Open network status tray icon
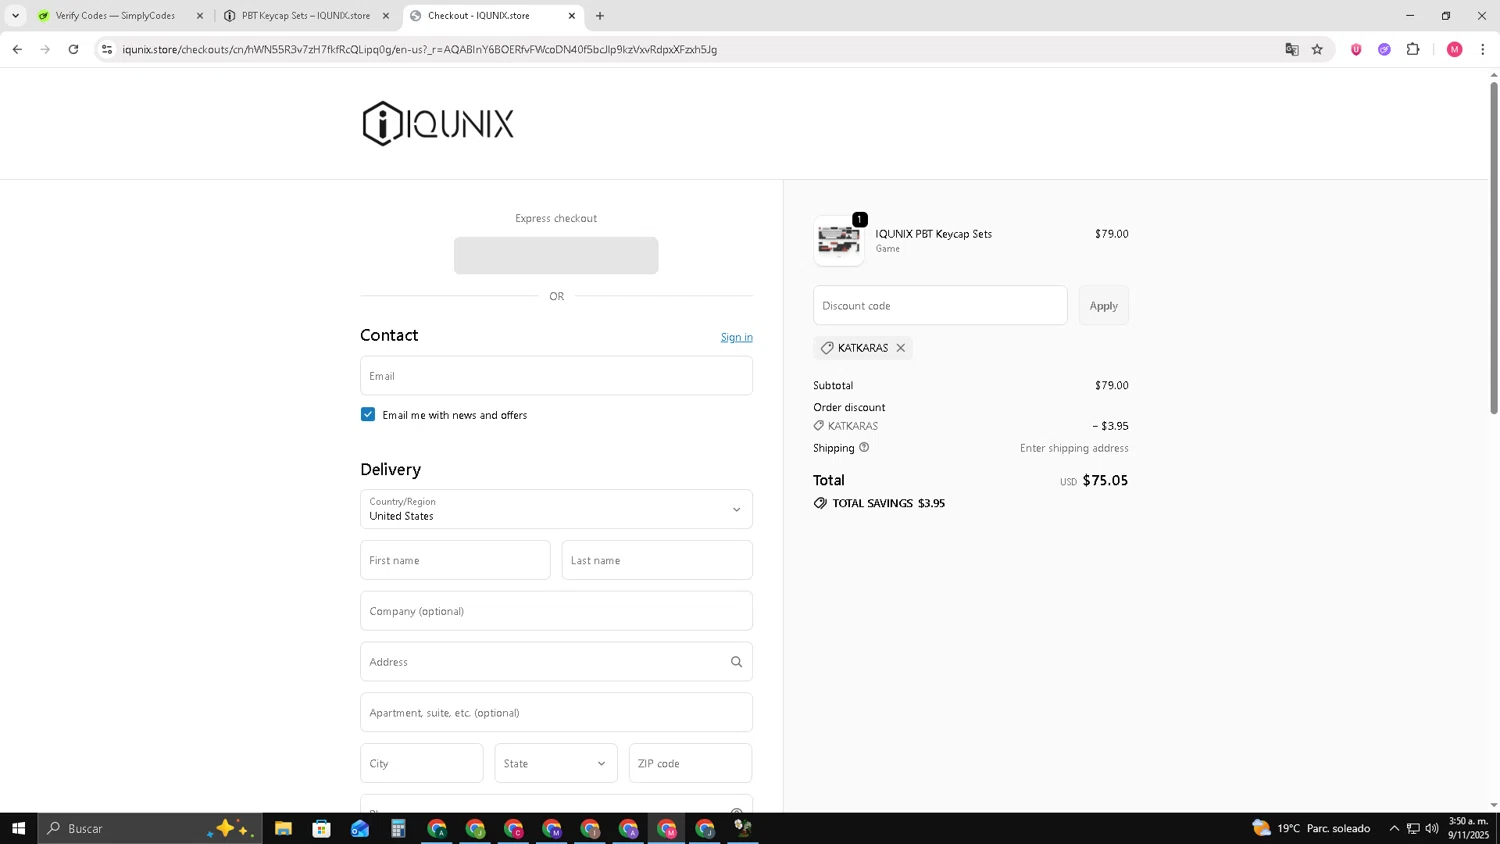 1413,828
